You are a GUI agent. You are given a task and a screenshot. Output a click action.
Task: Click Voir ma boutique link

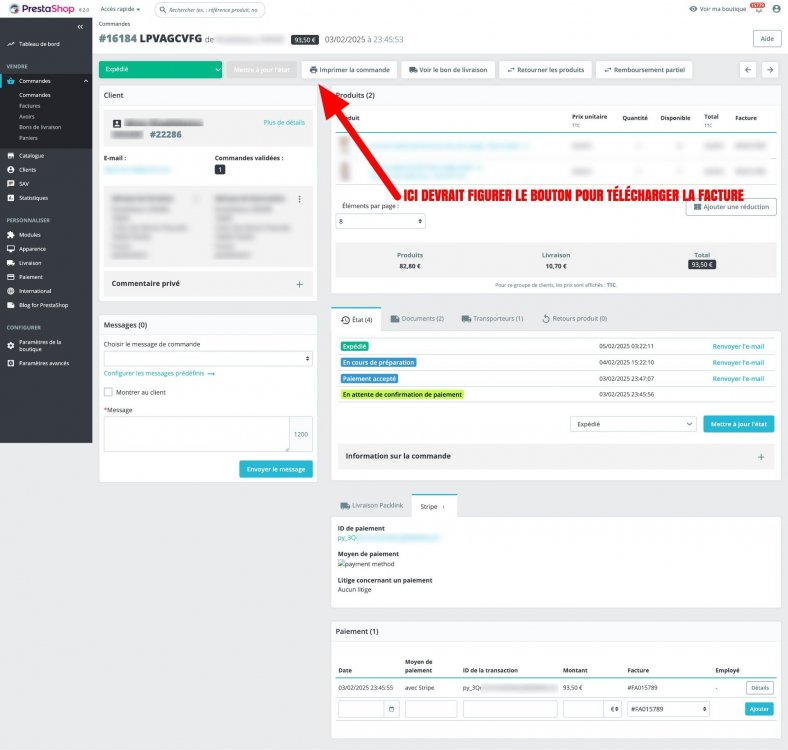coord(718,9)
